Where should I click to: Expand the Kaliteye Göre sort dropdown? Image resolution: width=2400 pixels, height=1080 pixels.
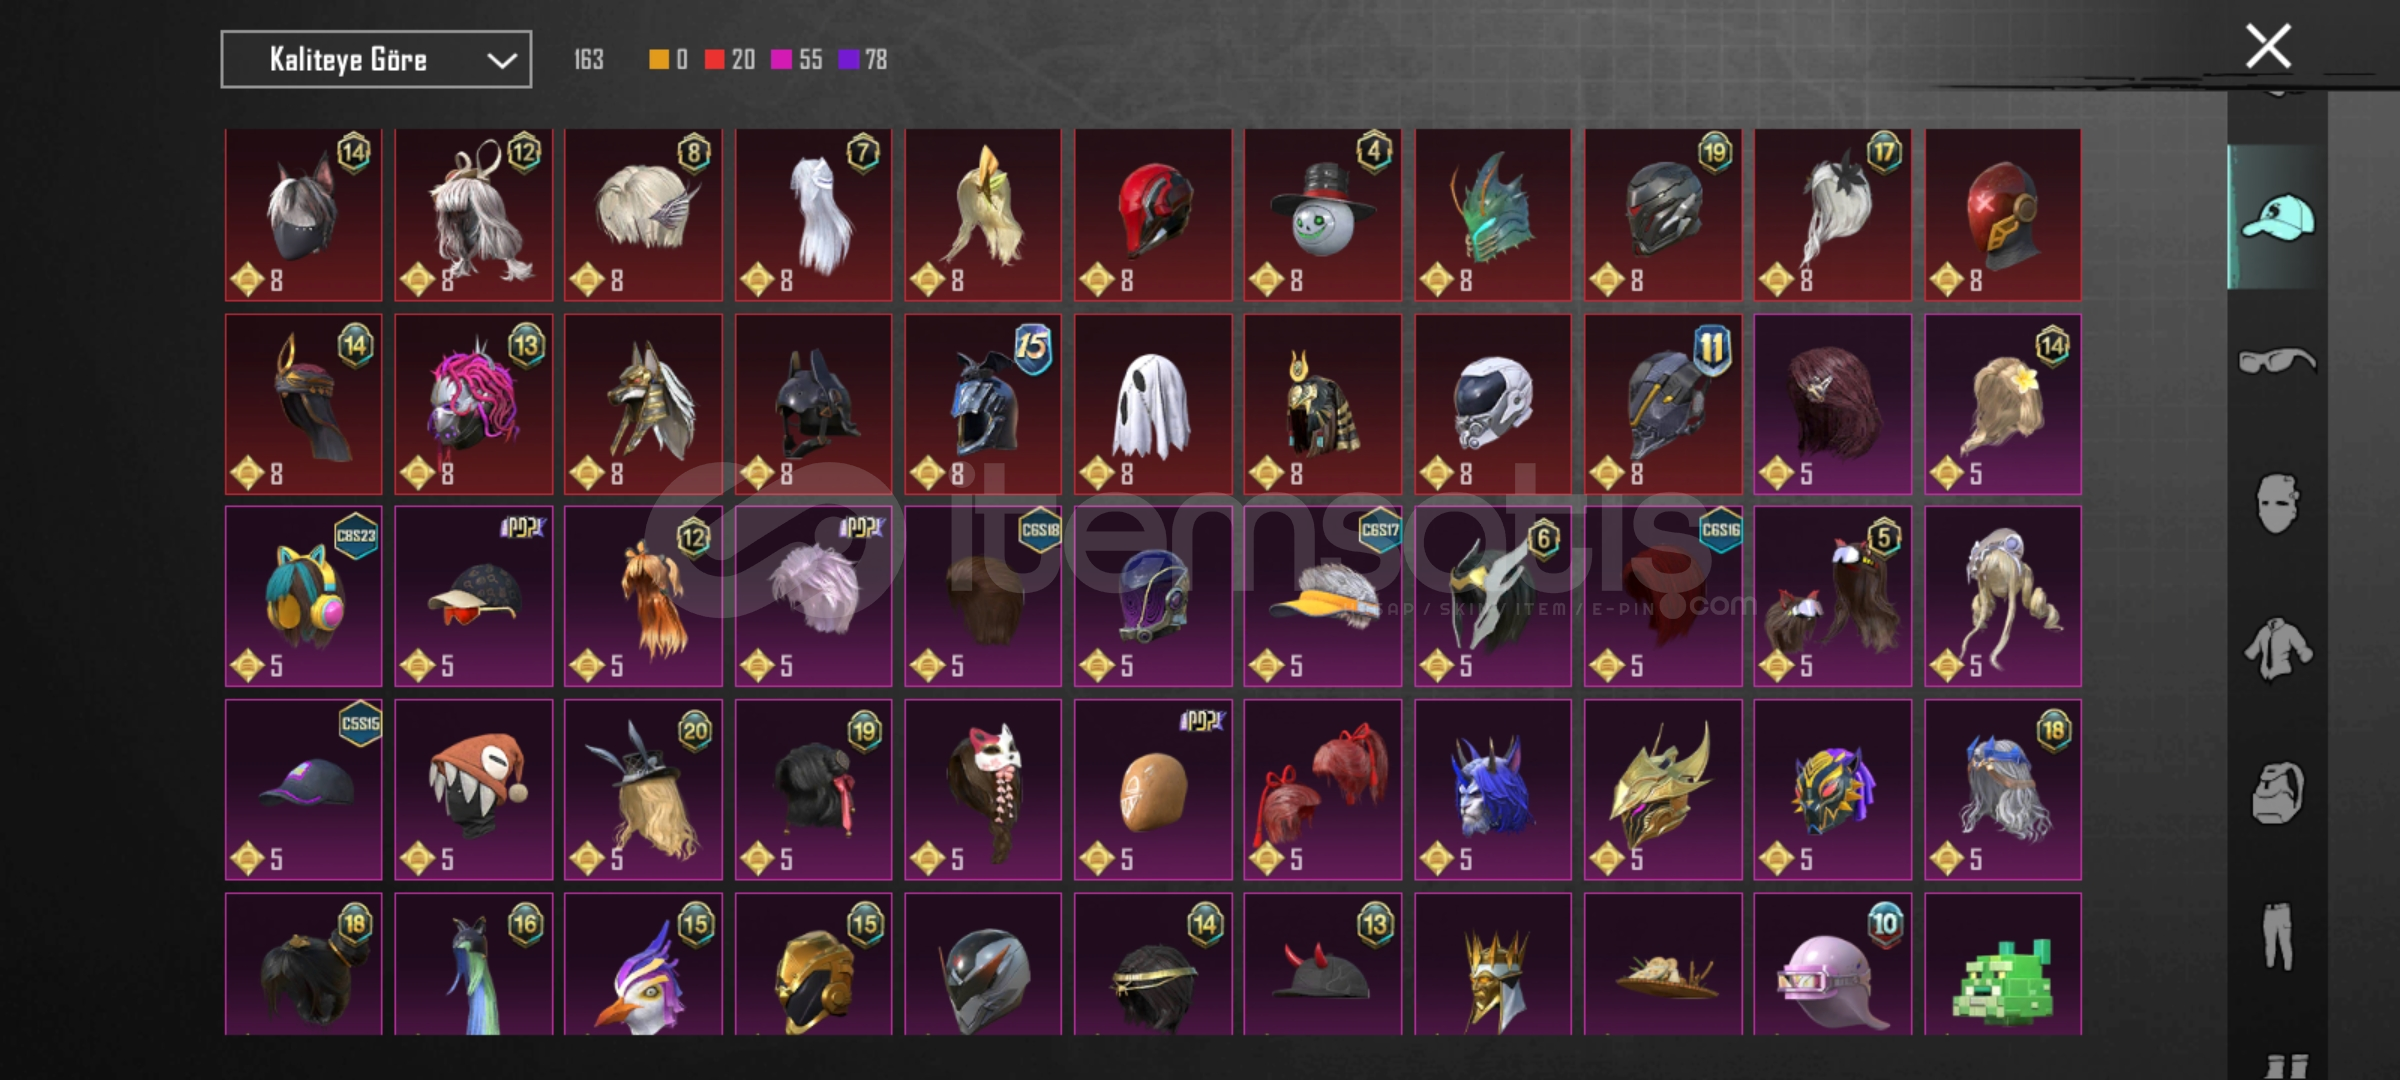click(376, 60)
